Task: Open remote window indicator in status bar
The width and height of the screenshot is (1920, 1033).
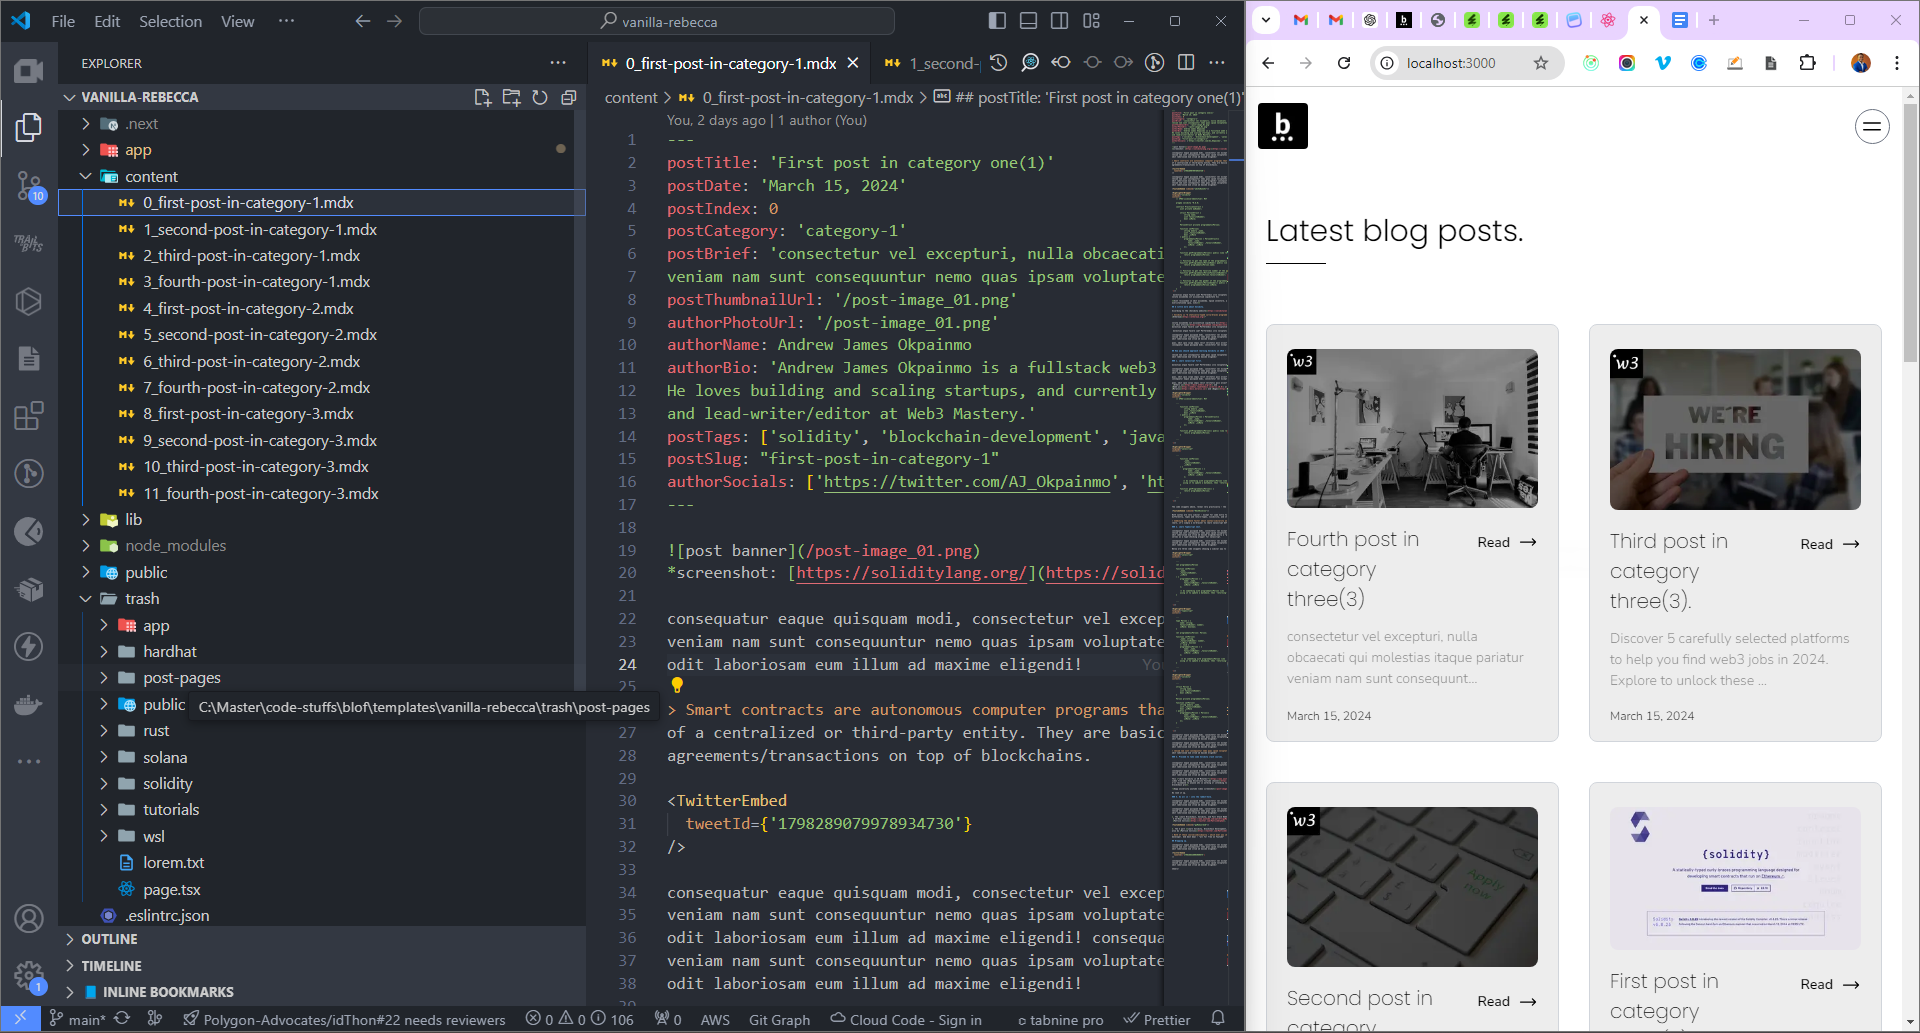Action: [20, 1019]
